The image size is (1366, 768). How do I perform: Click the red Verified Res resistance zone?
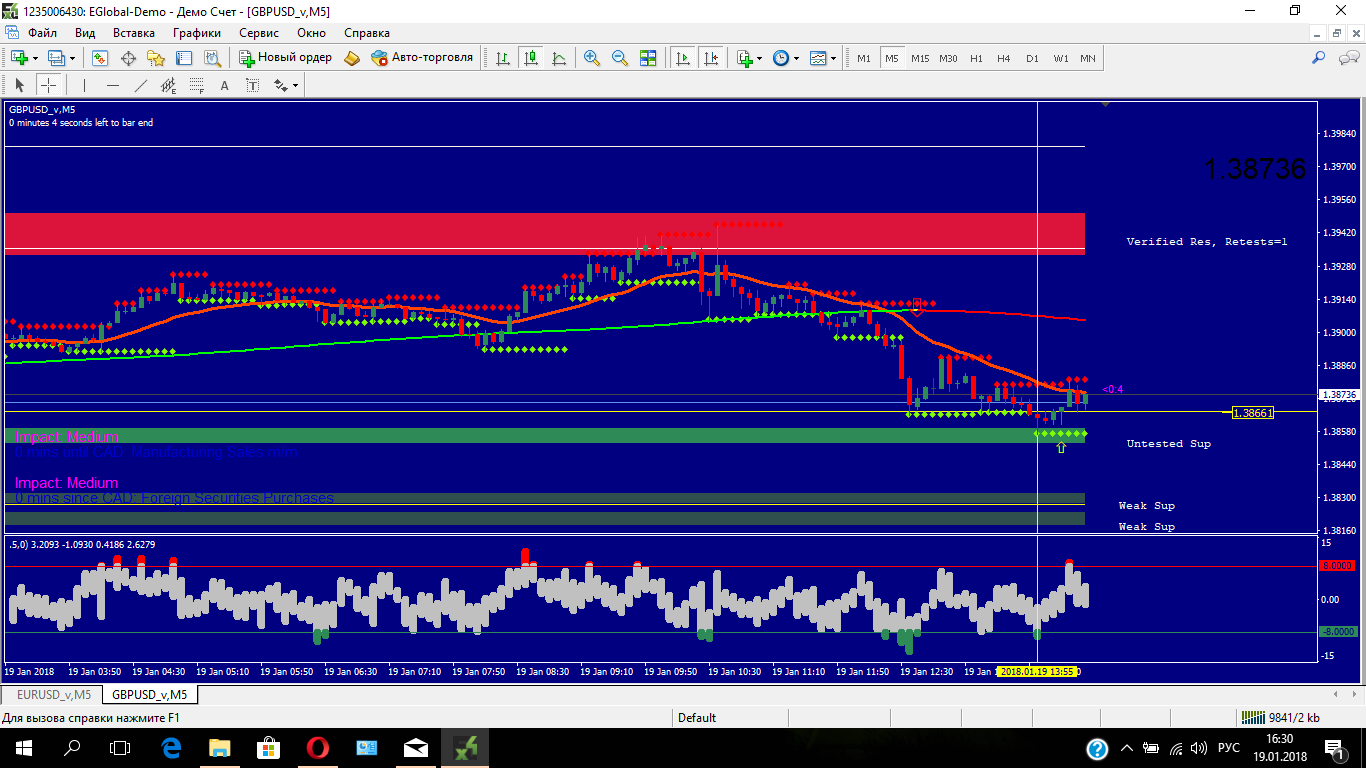click(x=544, y=233)
